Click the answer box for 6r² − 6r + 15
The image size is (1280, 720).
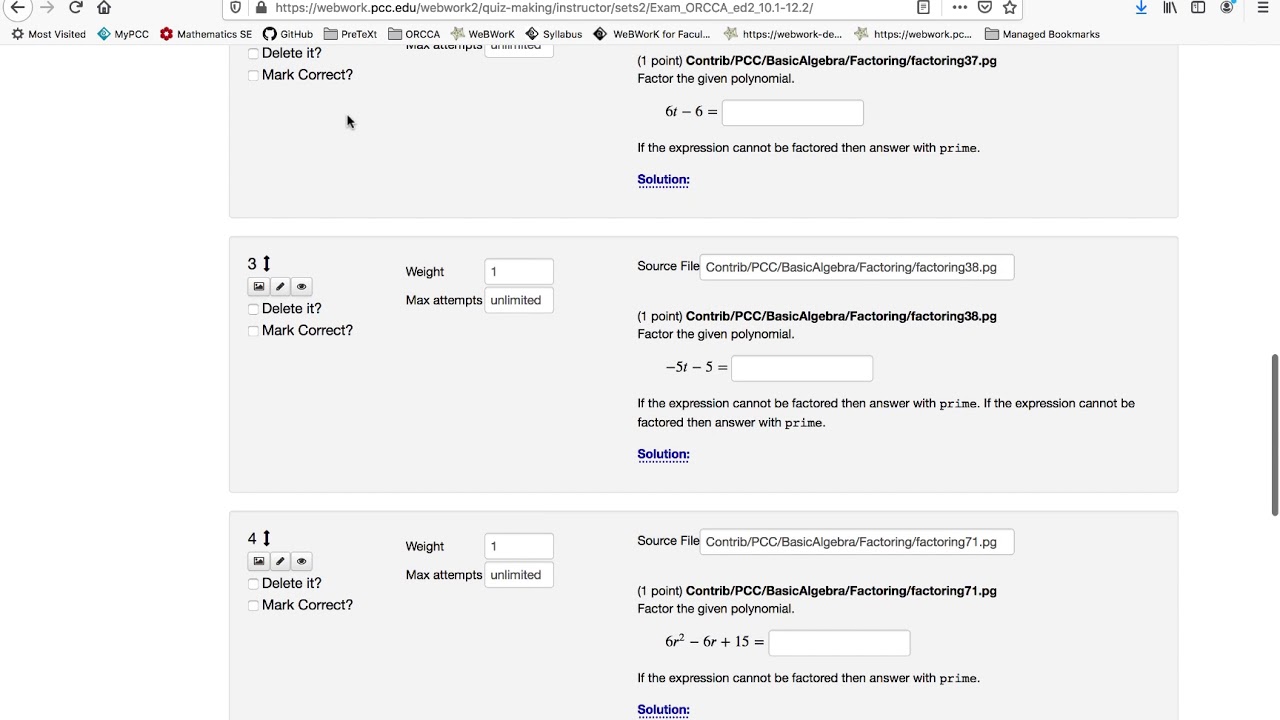(x=839, y=642)
